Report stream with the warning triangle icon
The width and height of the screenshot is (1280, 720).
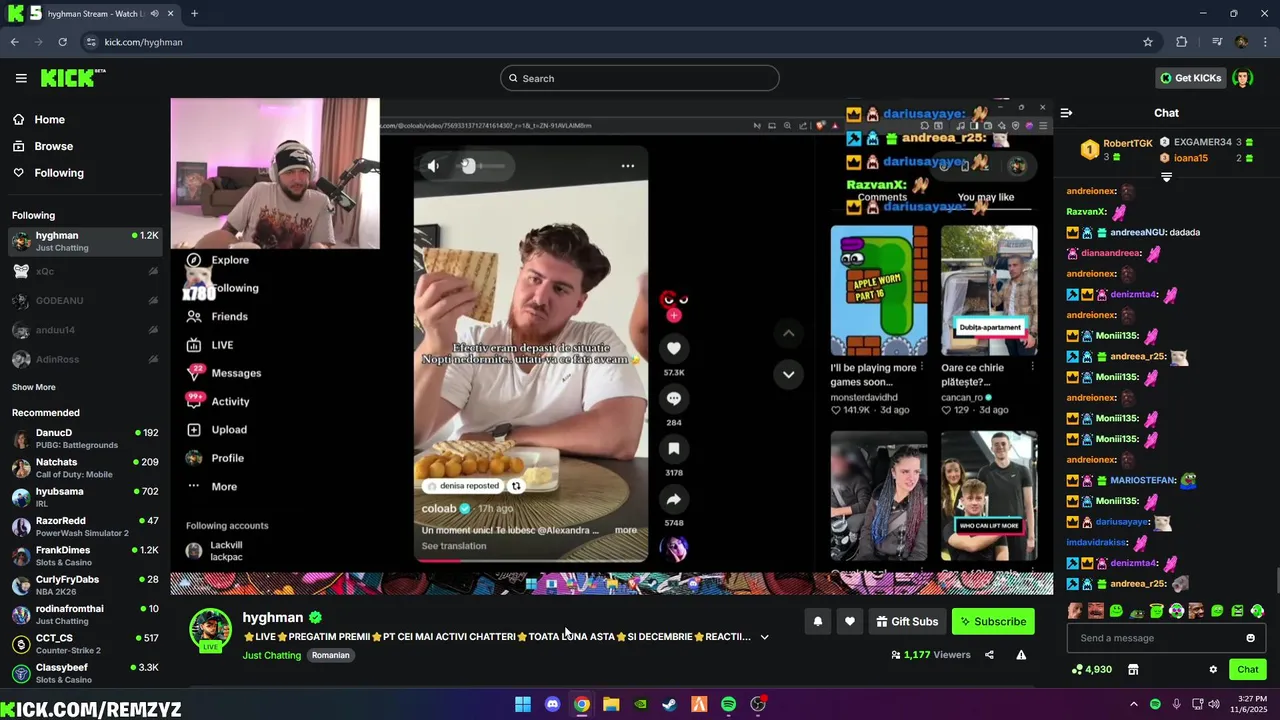(1021, 655)
